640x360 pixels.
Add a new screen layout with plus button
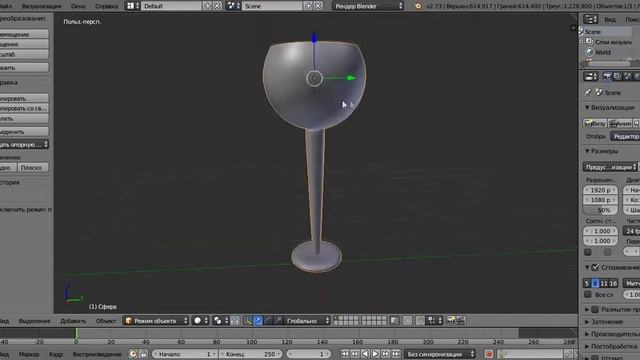pos(207,6)
